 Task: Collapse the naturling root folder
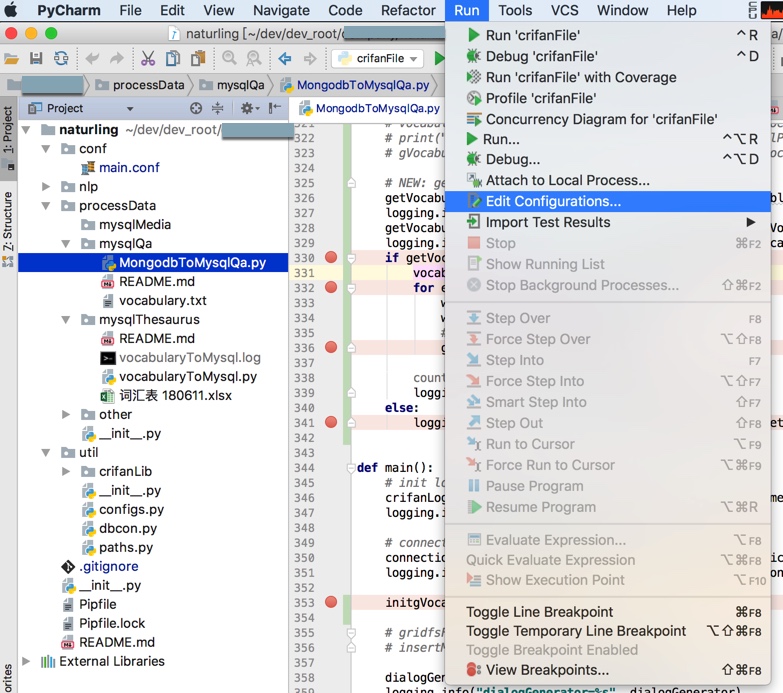[x=26, y=130]
